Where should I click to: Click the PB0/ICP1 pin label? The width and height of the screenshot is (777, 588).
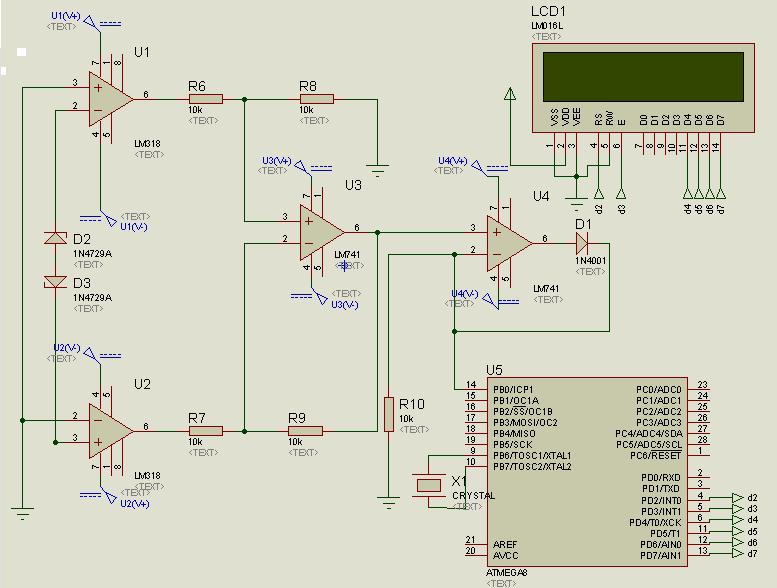click(513, 389)
